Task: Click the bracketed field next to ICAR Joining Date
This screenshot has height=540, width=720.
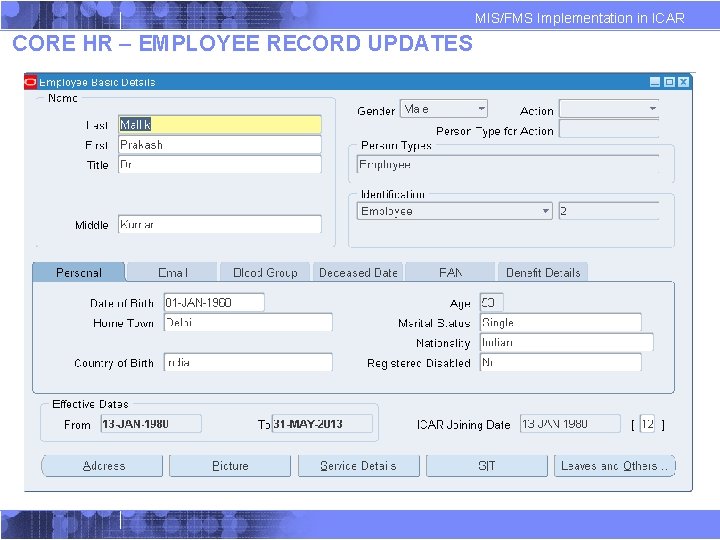Action: (x=647, y=423)
